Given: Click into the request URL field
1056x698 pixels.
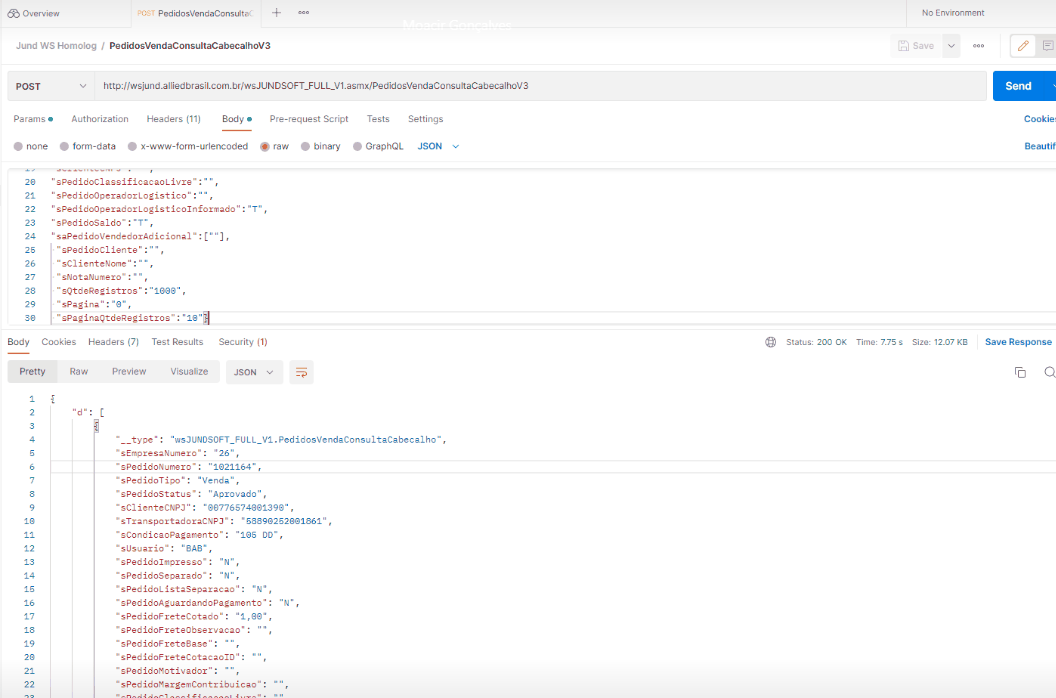Looking at the screenshot, I should (540, 86).
